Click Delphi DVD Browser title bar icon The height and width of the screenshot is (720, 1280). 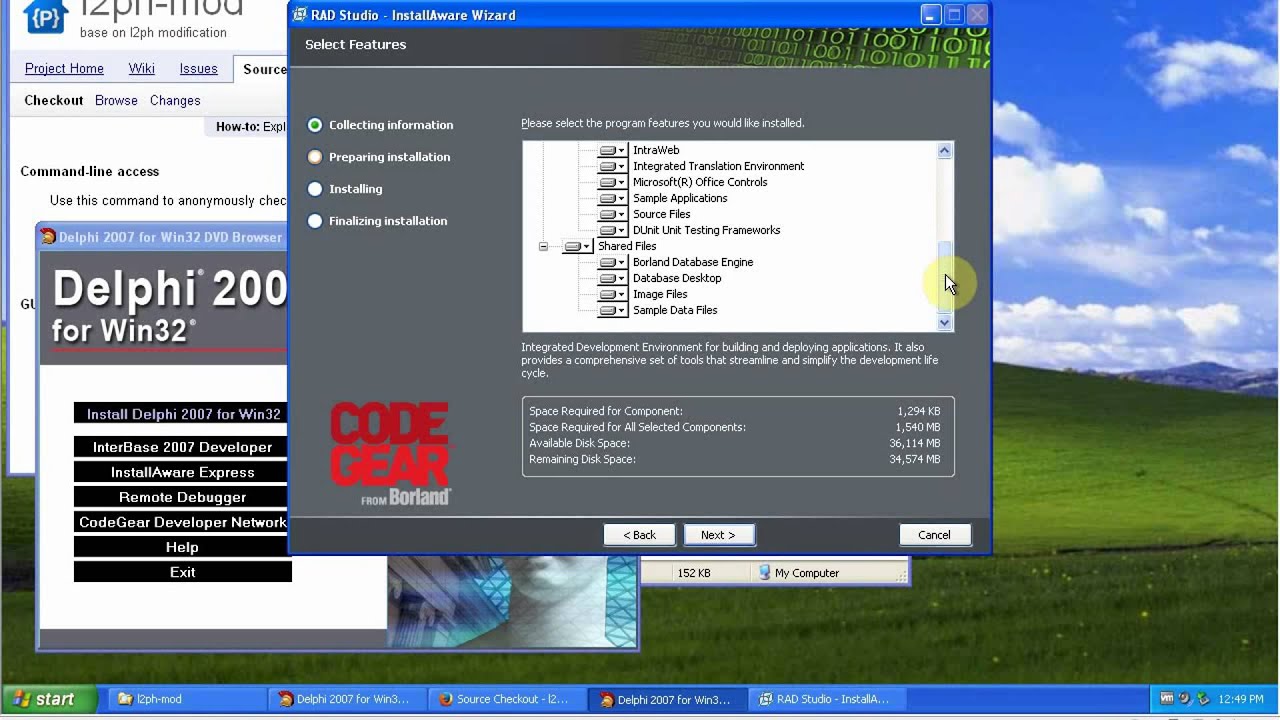(x=48, y=237)
